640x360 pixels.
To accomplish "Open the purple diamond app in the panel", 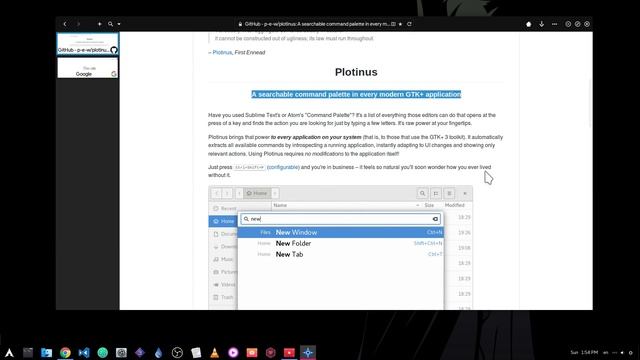I will point(140,353).
